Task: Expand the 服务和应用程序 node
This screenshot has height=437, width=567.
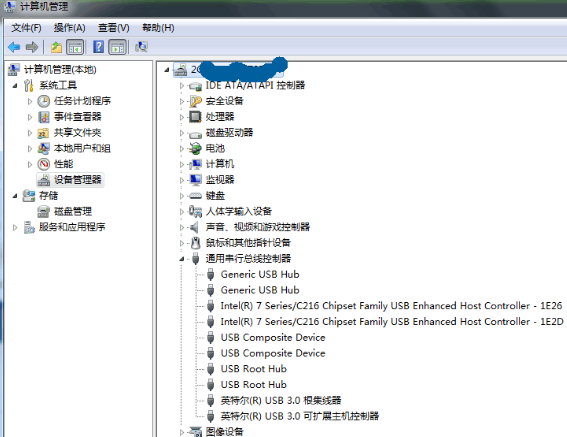Action: tap(15, 228)
